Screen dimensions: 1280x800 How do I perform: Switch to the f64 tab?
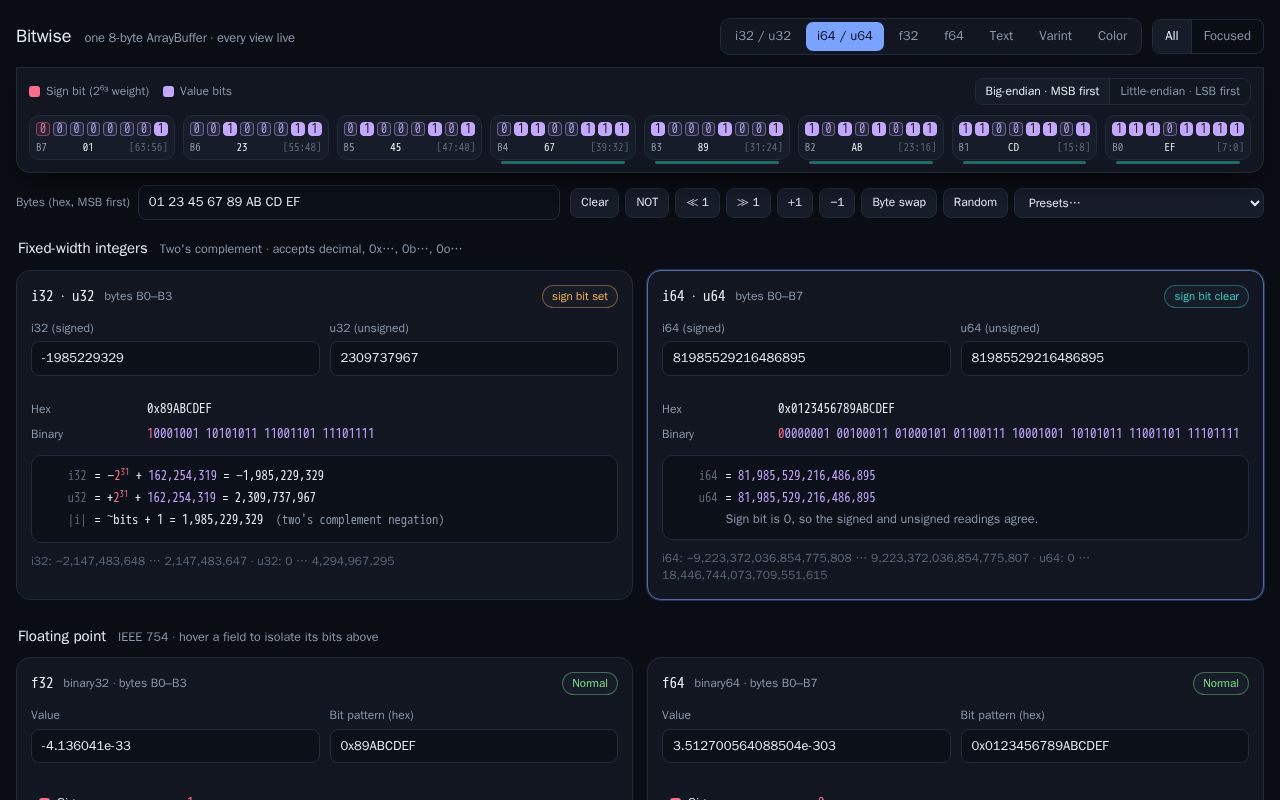pos(954,36)
